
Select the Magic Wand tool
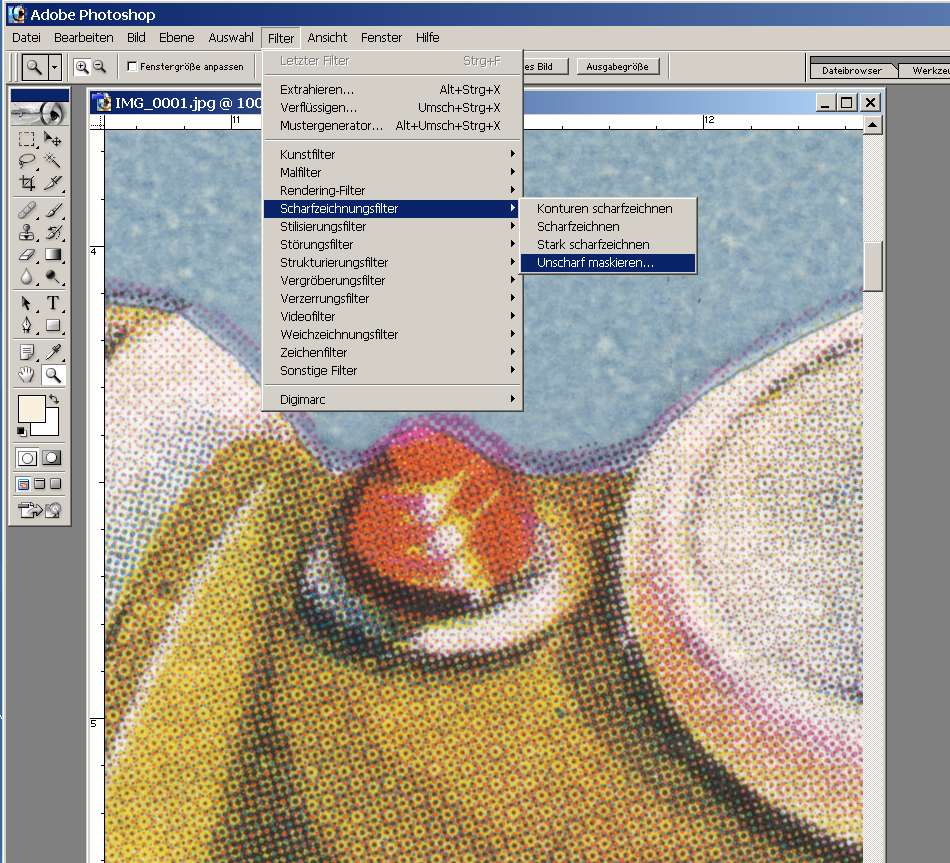coord(53,161)
